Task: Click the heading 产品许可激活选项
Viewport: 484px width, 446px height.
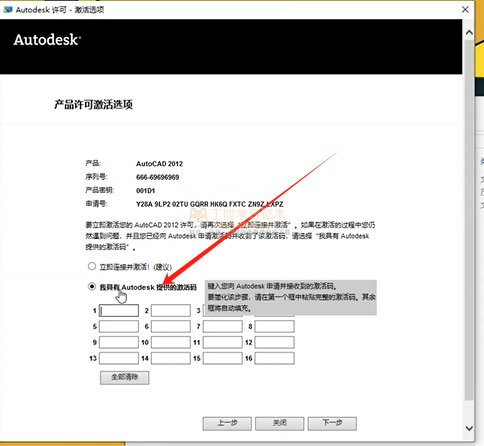Action: (93, 105)
